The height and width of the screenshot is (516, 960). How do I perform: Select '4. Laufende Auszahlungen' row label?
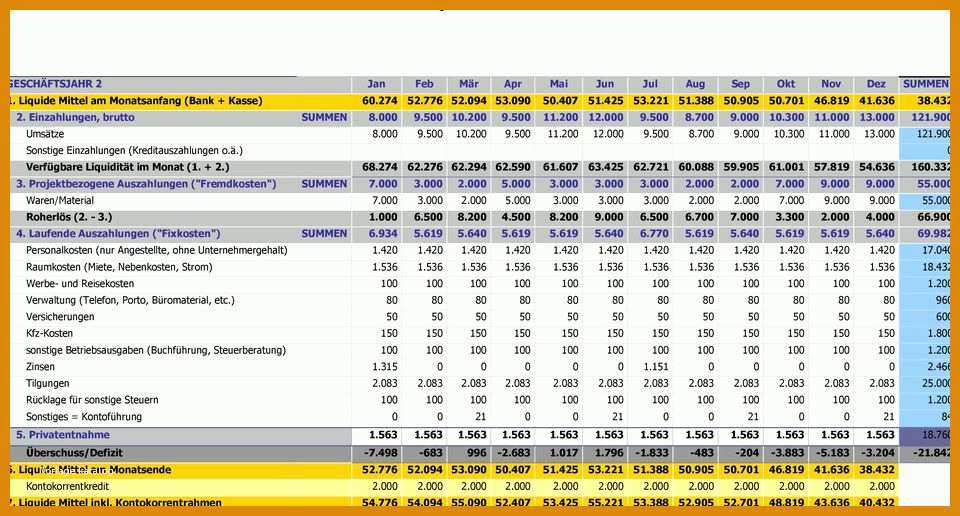[118, 233]
